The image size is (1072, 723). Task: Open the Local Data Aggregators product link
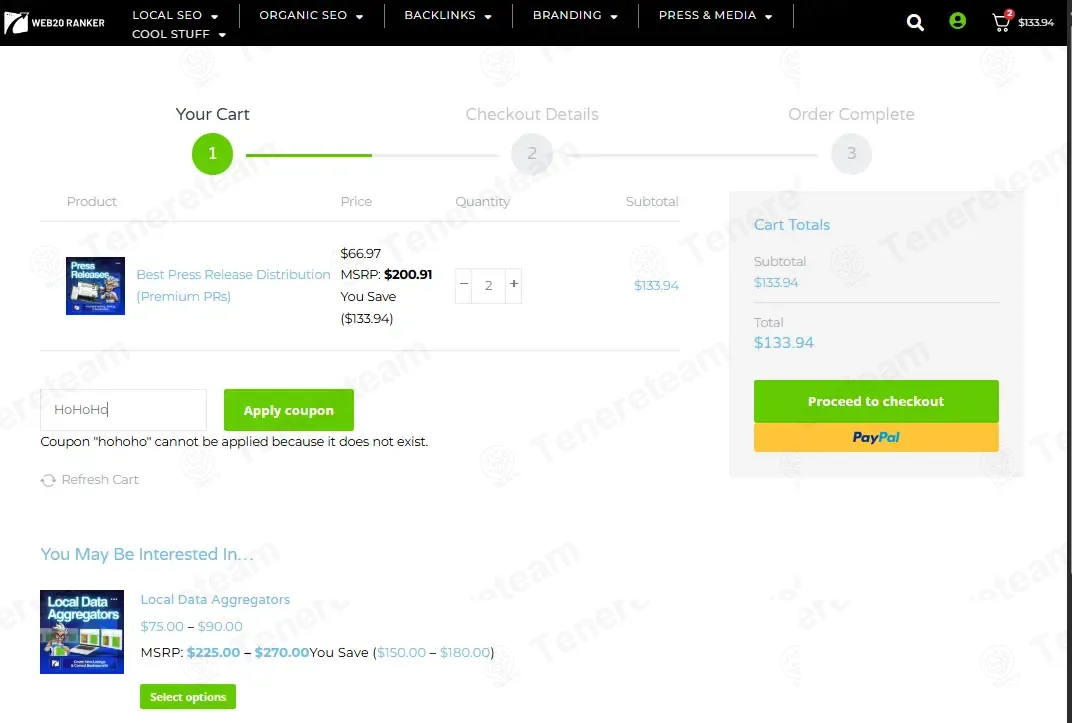[215, 599]
